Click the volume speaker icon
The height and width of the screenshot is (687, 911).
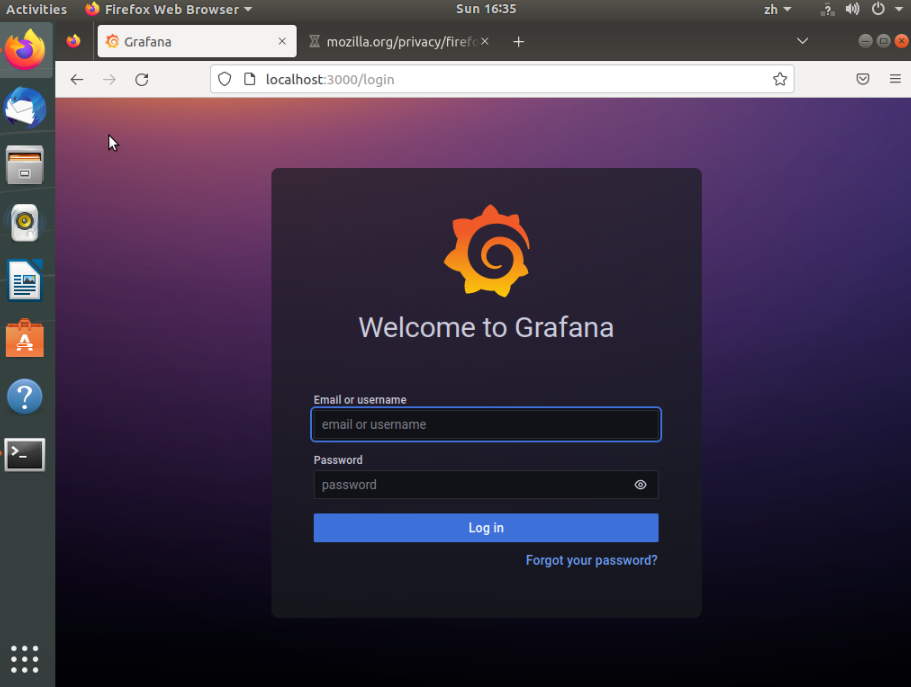(x=852, y=9)
